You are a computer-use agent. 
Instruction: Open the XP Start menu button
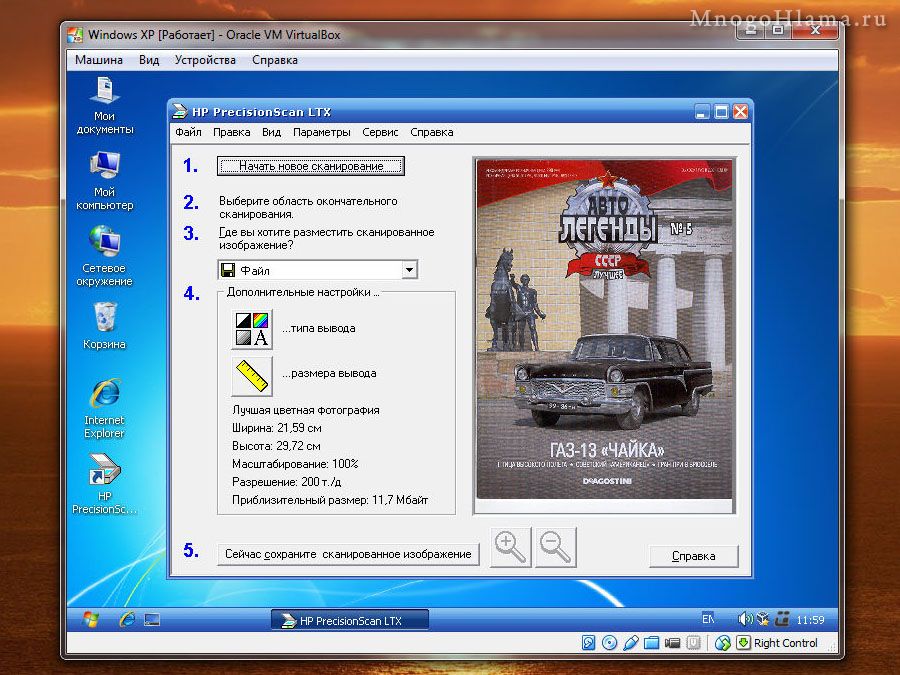coord(91,619)
